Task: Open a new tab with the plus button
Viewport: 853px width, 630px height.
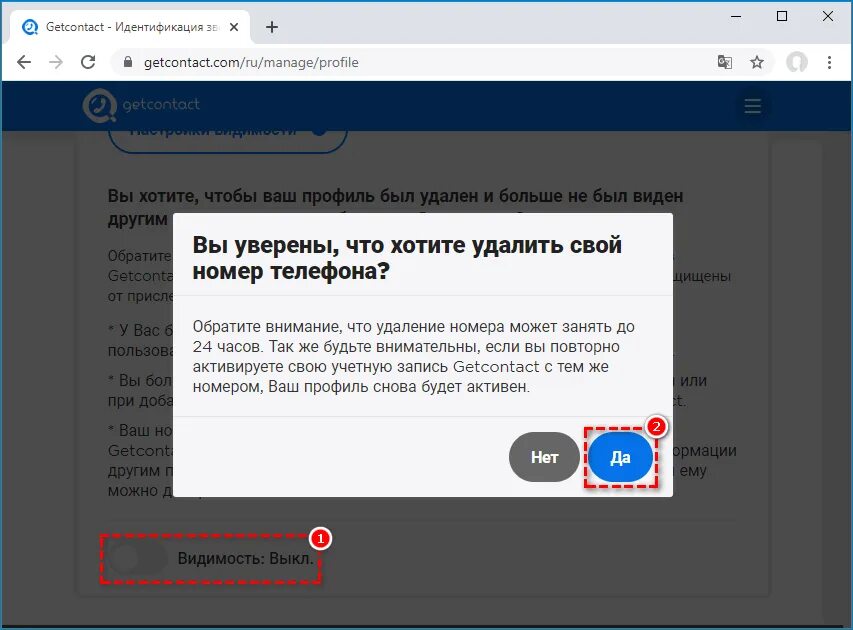Action: pos(272,27)
